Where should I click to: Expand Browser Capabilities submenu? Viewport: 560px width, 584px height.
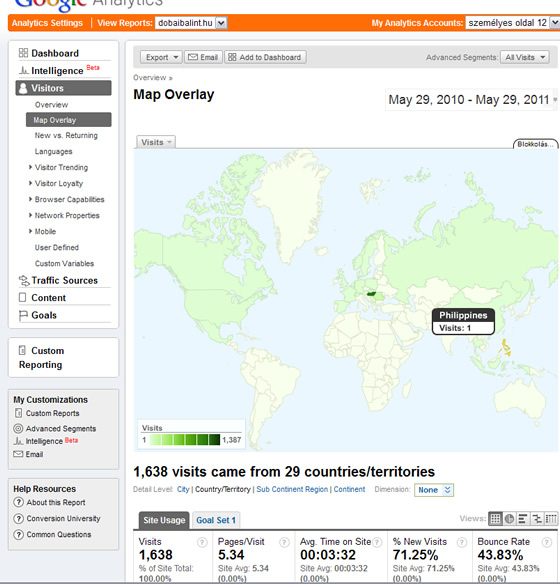[31, 199]
